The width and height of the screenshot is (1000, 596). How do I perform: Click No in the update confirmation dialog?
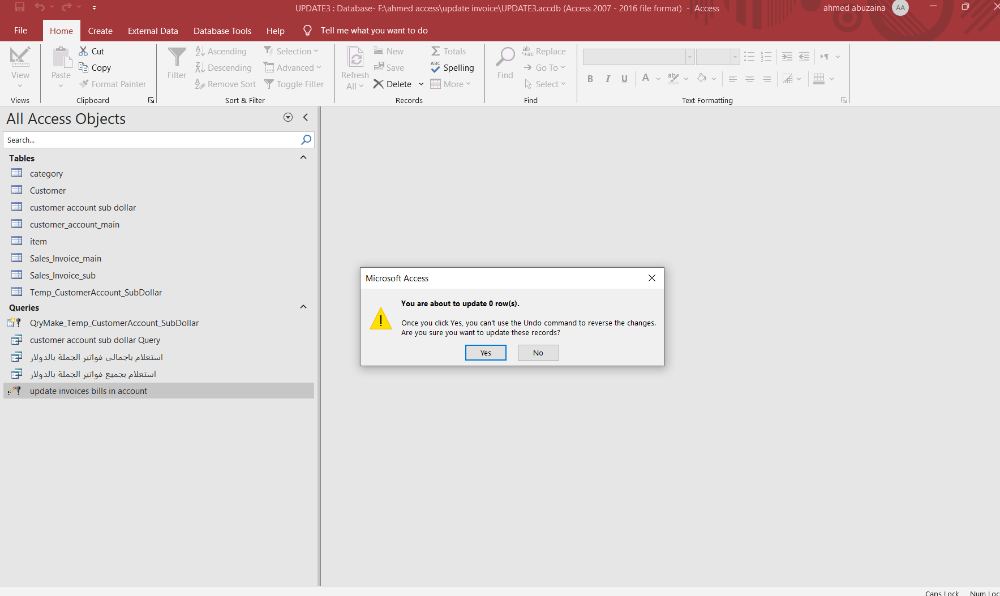pyautogui.click(x=538, y=353)
